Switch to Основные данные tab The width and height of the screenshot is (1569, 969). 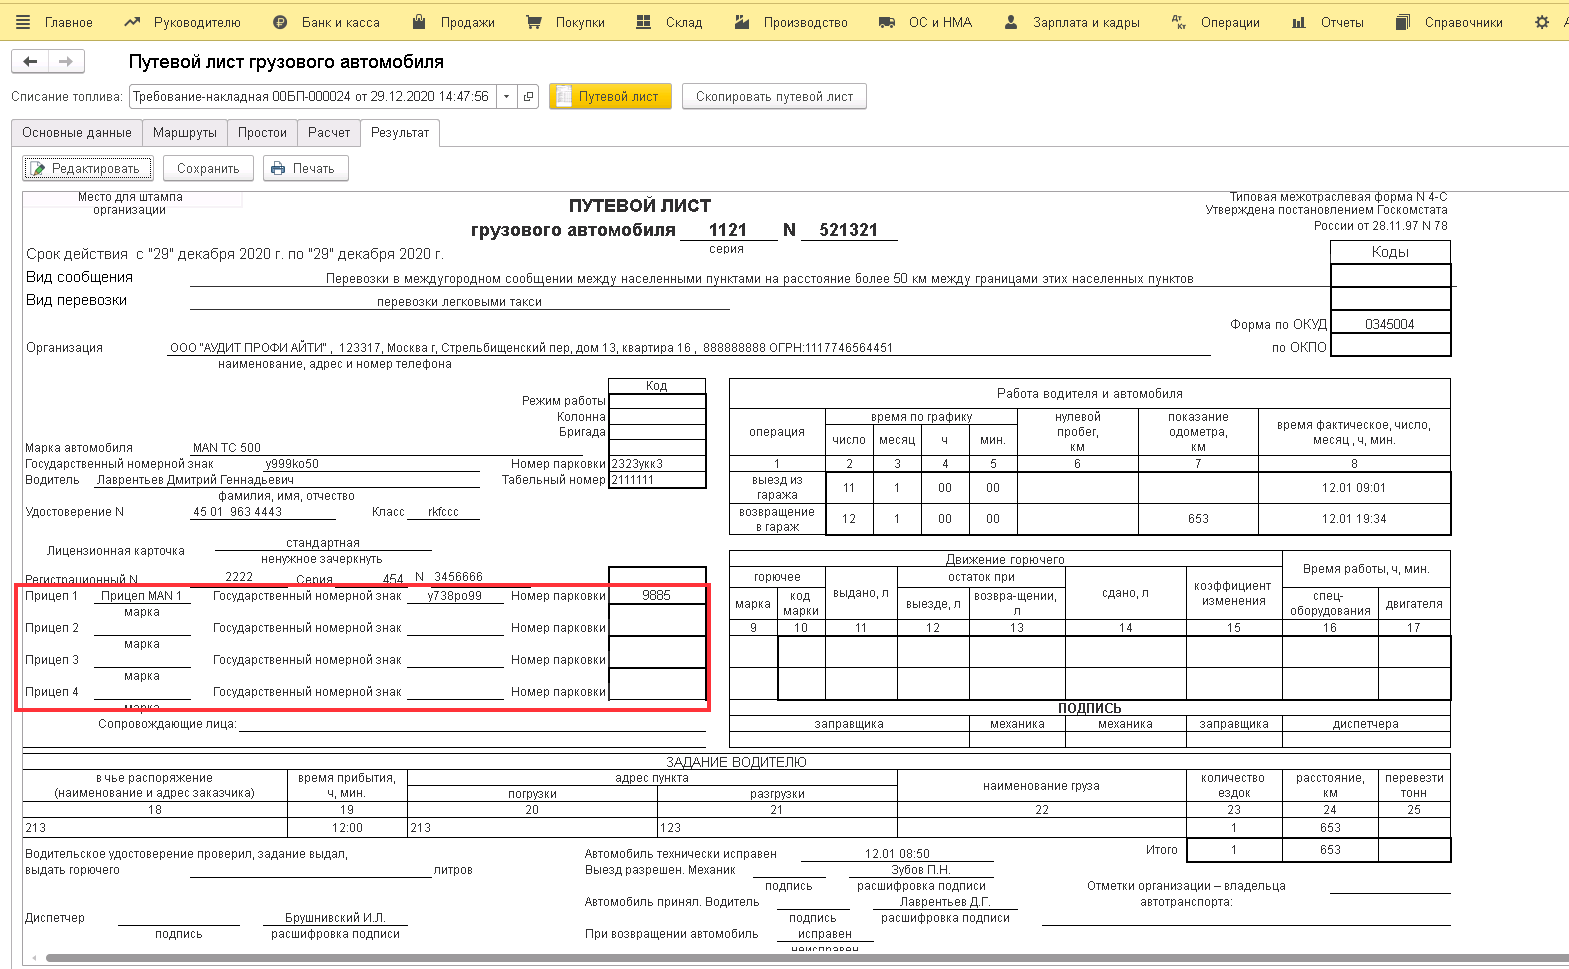(77, 132)
